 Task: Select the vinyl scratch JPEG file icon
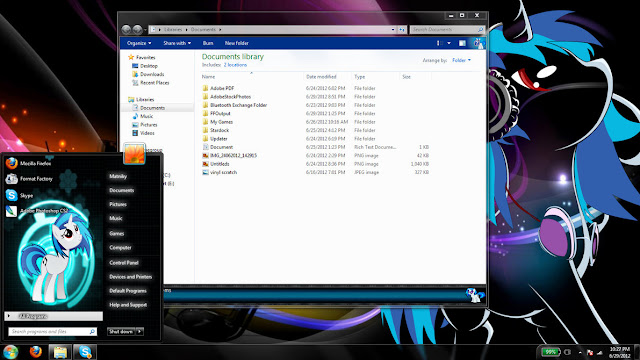(x=205, y=172)
